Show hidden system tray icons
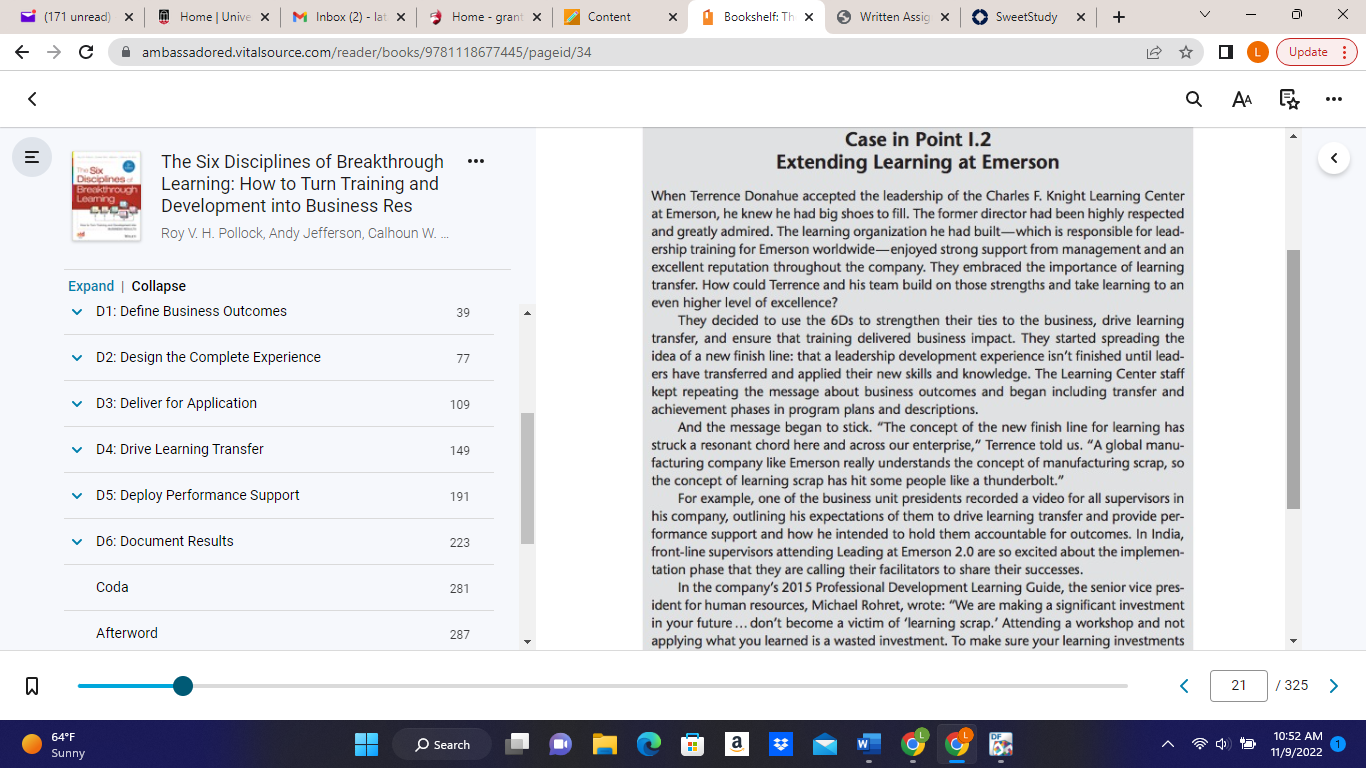Viewport: 1366px width, 768px height. pos(1167,744)
